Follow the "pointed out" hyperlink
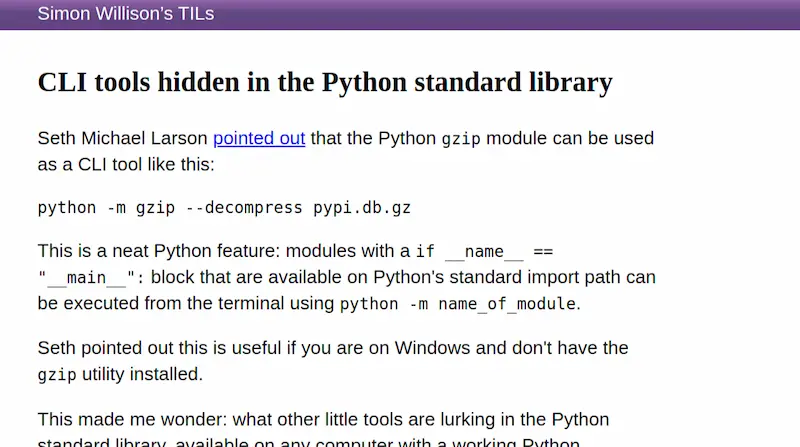The width and height of the screenshot is (800, 447). pyautogui.click(x=259, y=138)
